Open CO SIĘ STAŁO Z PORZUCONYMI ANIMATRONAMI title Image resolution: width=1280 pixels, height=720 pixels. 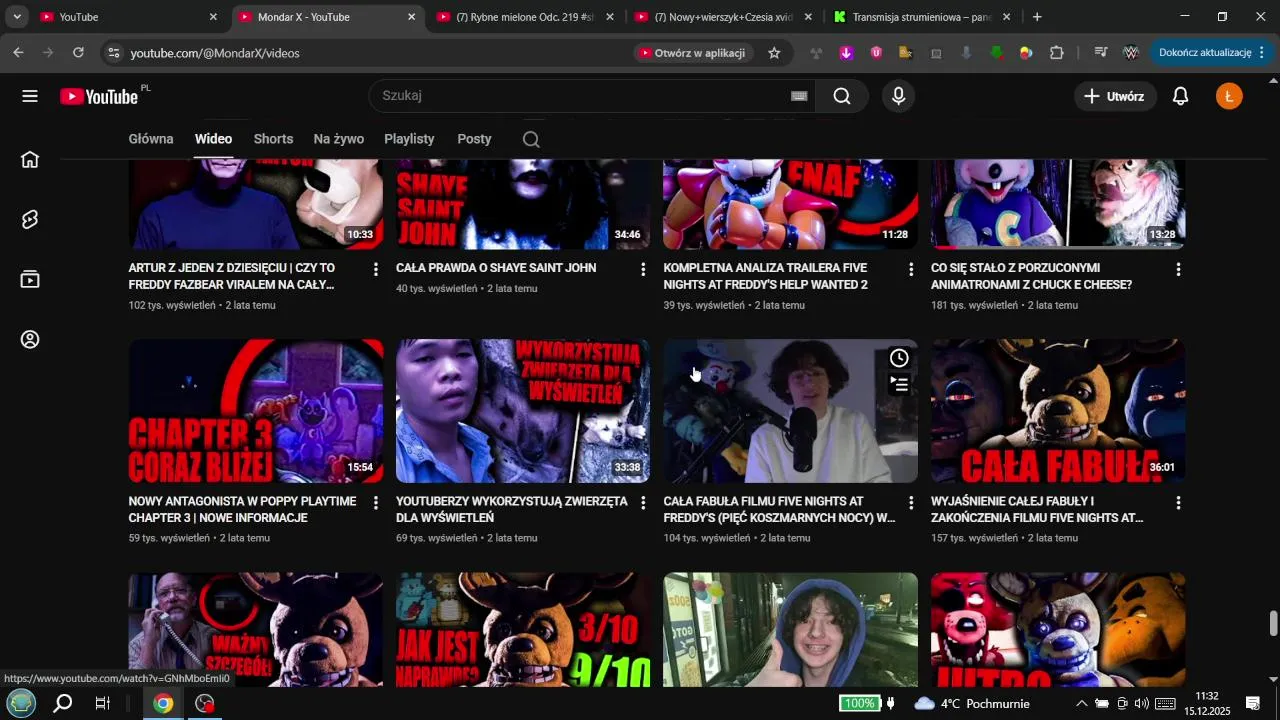coord(1031,277)
